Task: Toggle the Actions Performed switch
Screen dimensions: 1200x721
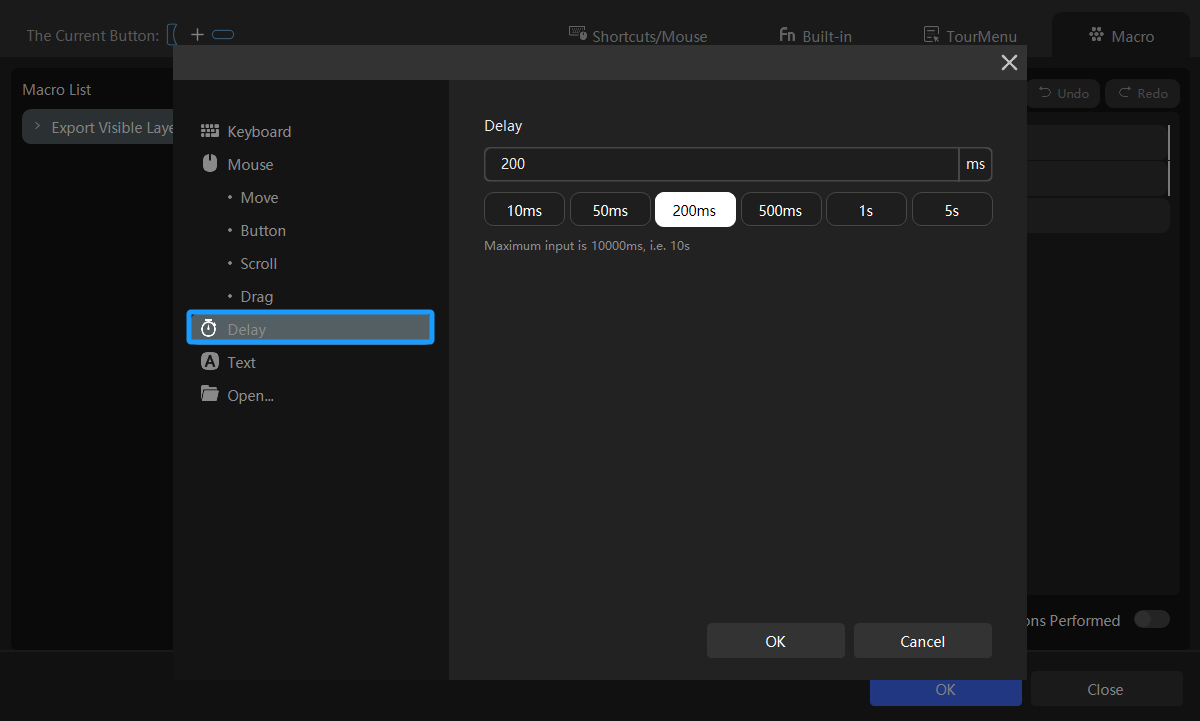Action: pos(1151,620)
